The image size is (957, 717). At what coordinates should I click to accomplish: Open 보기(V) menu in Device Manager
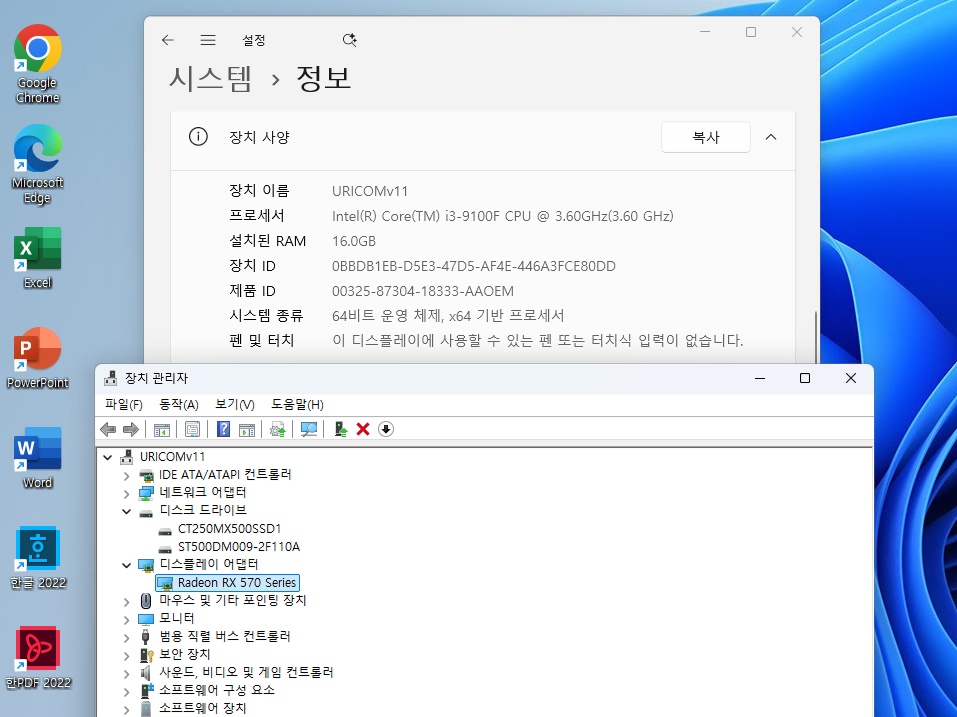pyautogui.click(x=234, y=405)
